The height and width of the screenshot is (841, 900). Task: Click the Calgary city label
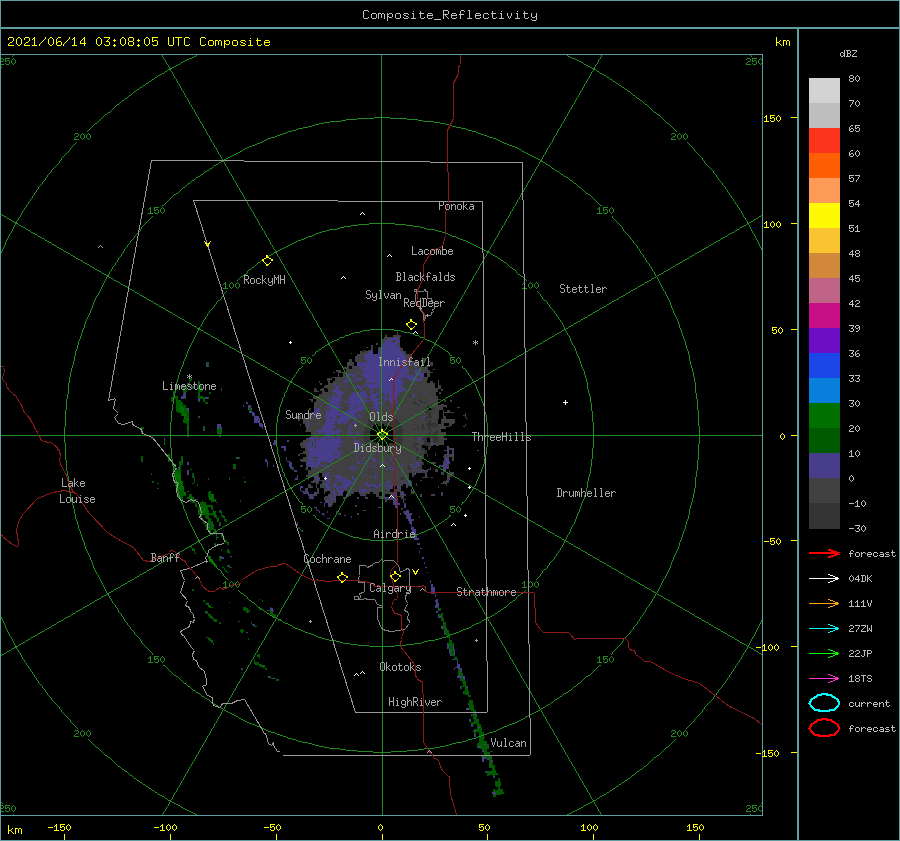[390, 588]
